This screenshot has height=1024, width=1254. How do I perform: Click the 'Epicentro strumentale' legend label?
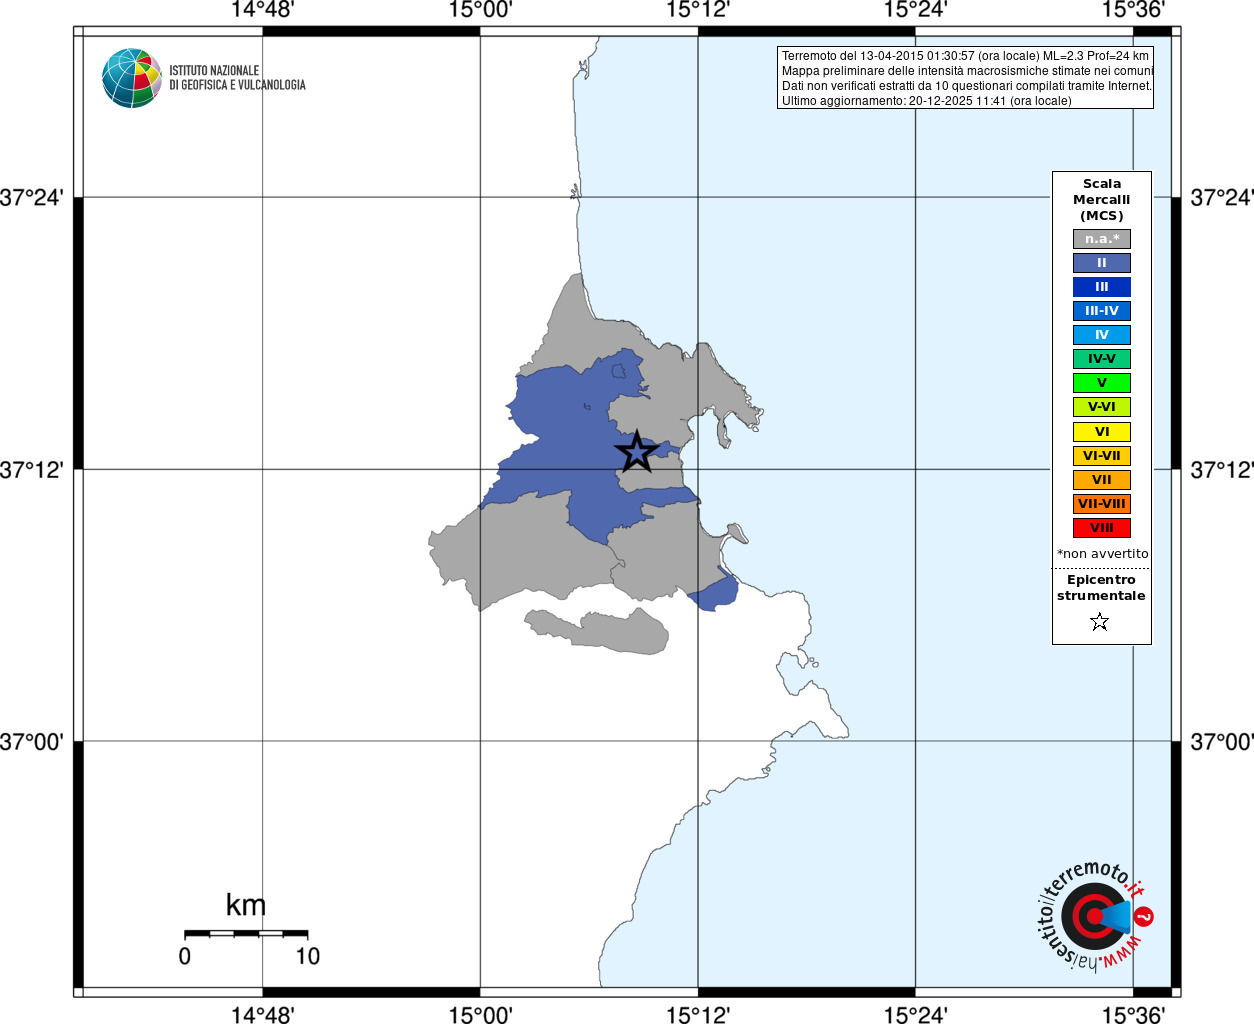tap(1101, 588)
